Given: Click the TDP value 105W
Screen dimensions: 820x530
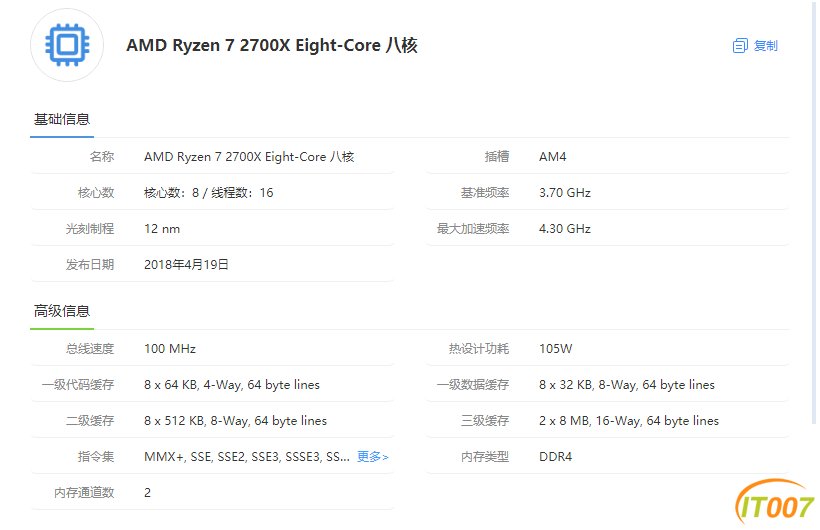Looking at the screenshot, I should [x=555, y=348].
